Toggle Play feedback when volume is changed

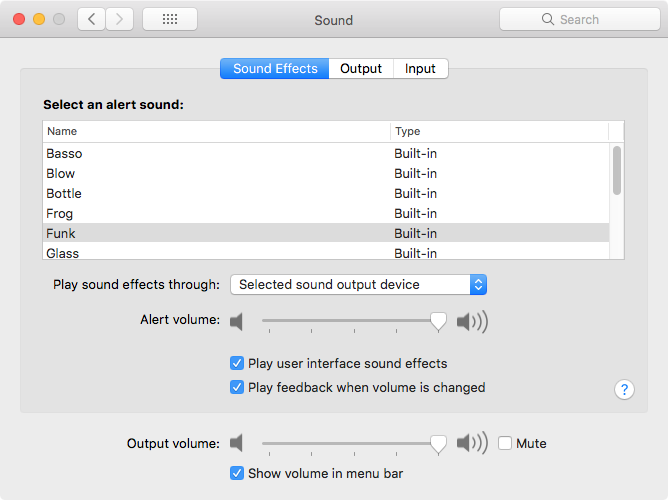click(x=237, y=387)
